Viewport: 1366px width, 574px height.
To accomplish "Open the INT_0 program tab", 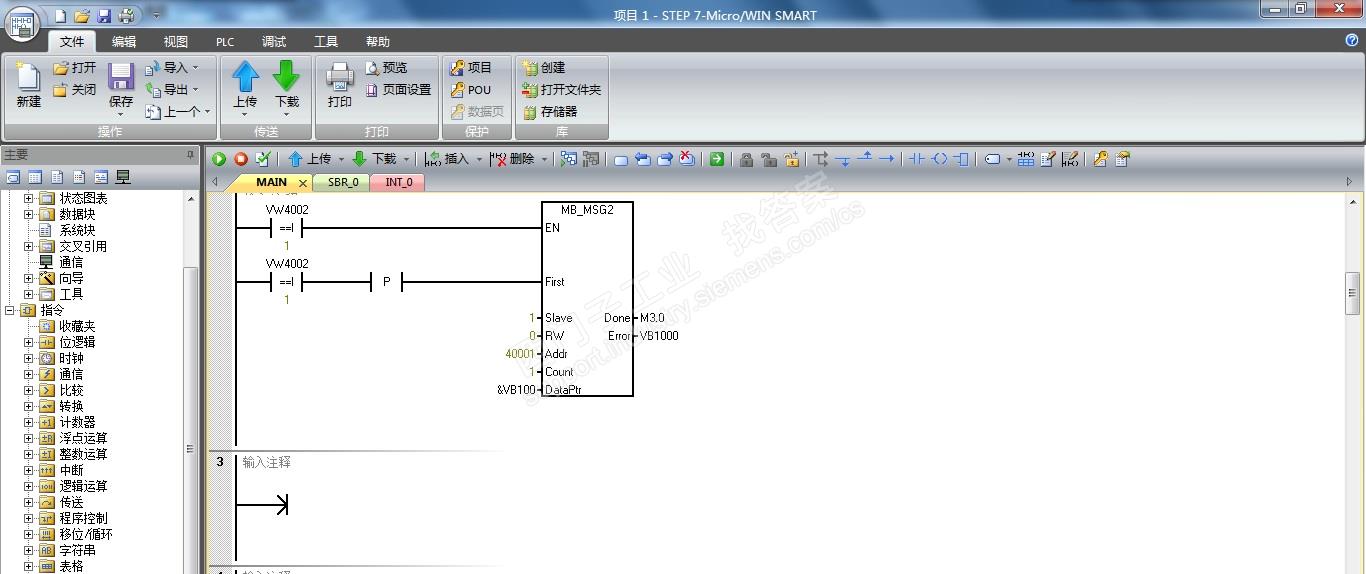I will point(399,182).
